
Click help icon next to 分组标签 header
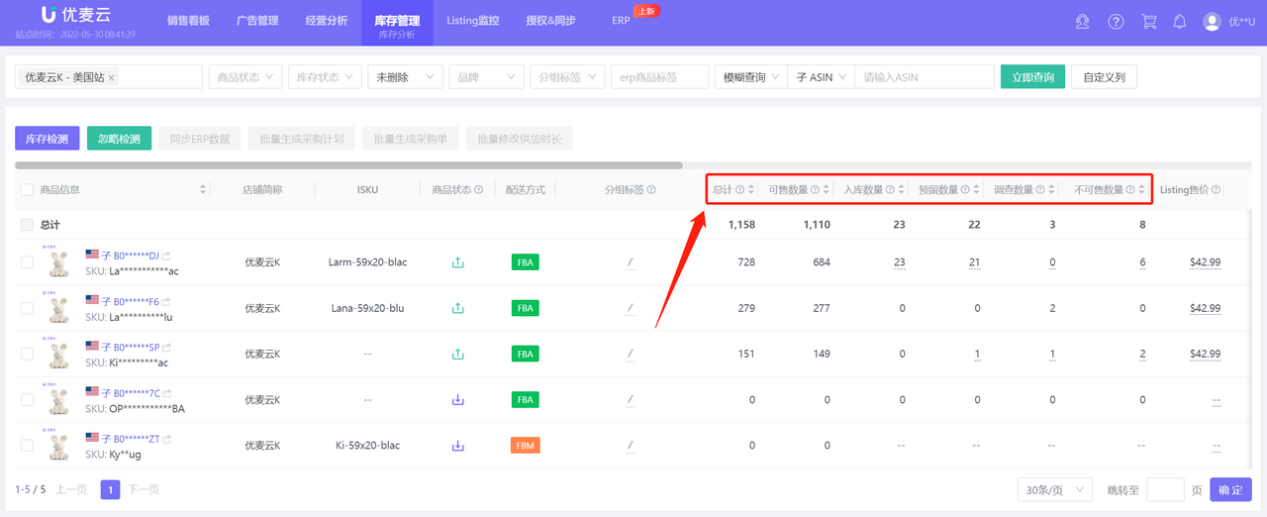click(x=651, y=189)
